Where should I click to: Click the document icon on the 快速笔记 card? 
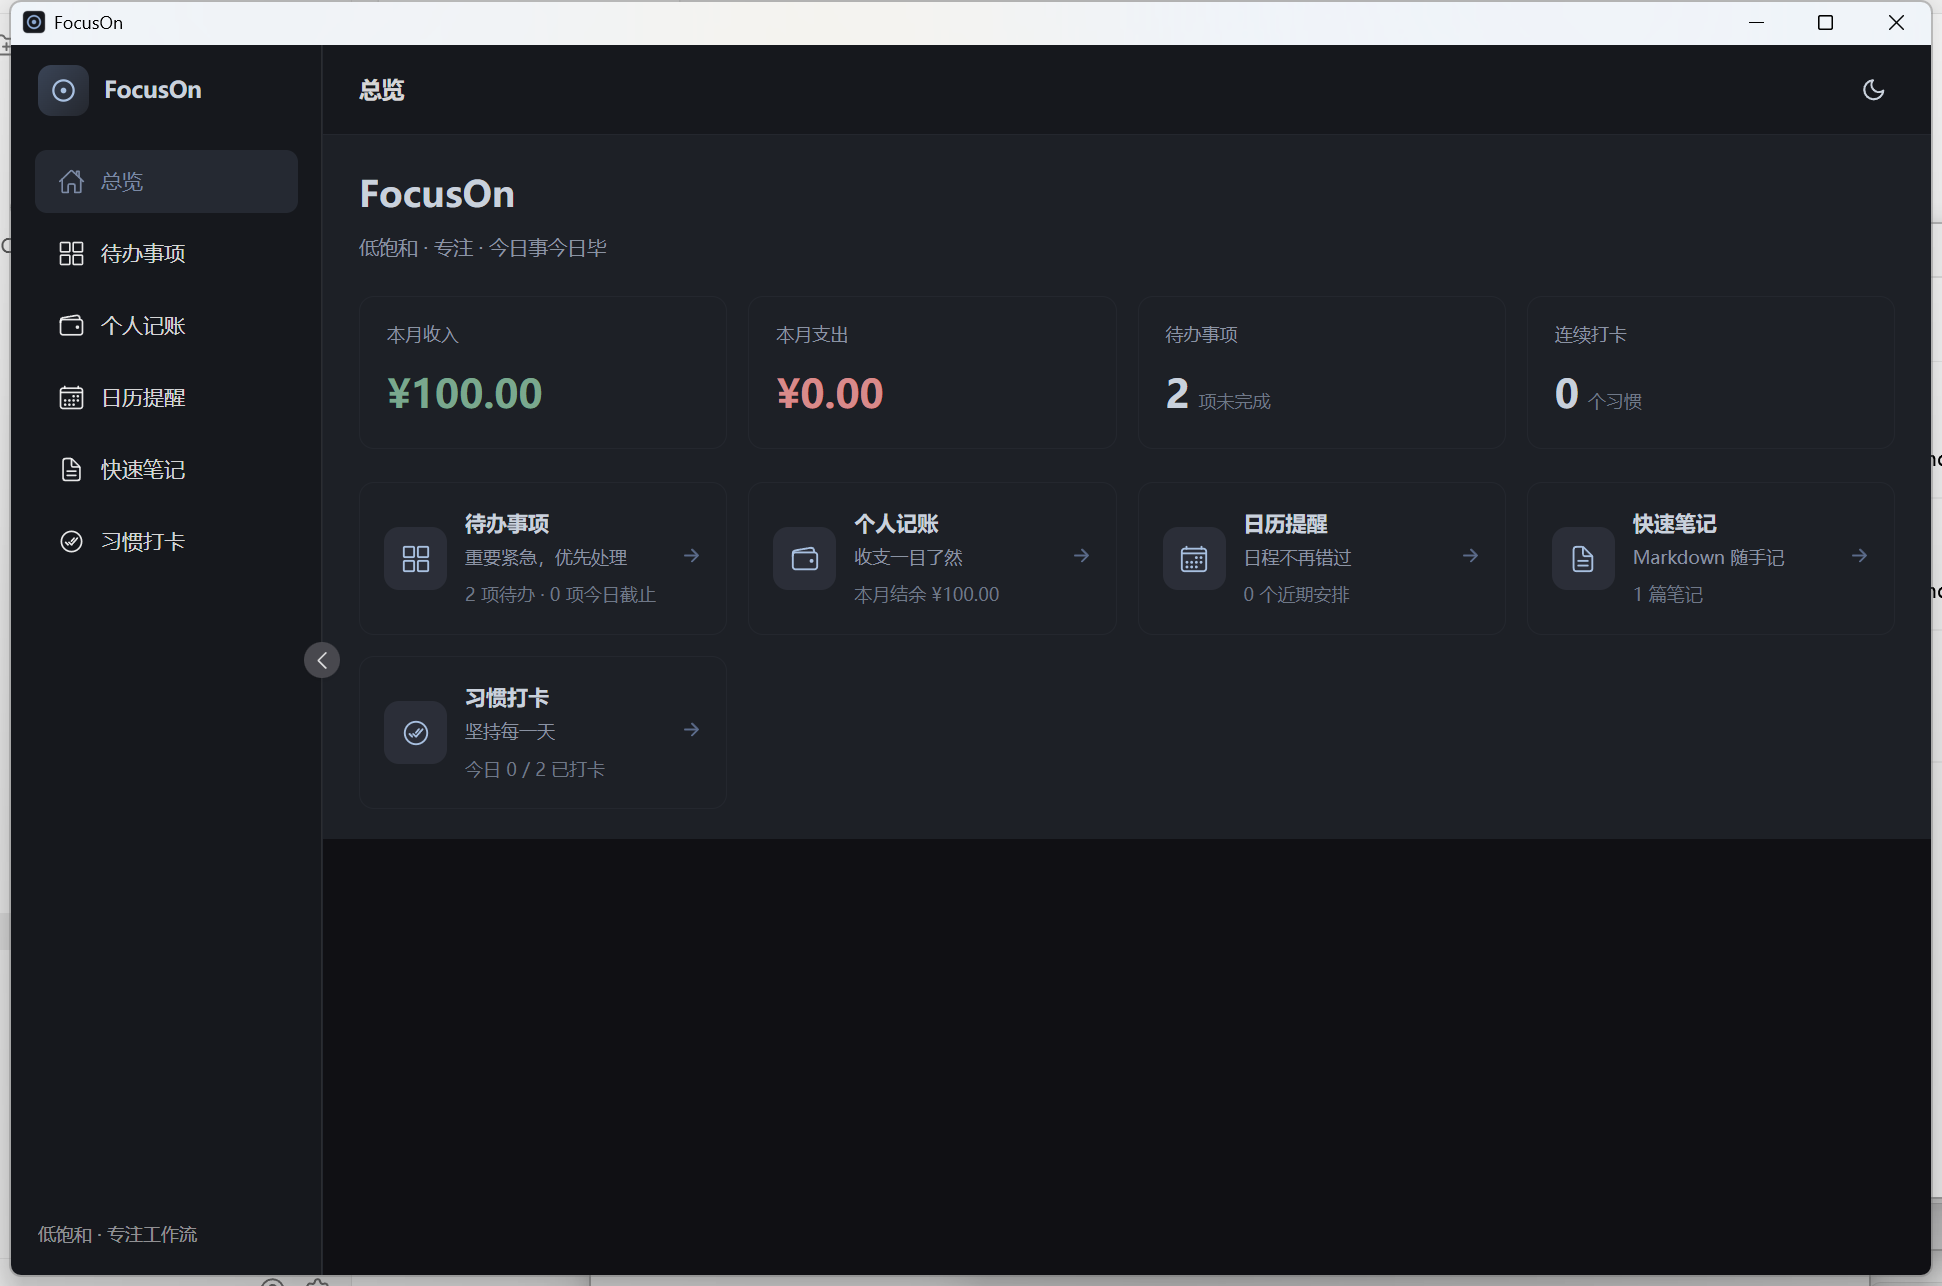1583,558
